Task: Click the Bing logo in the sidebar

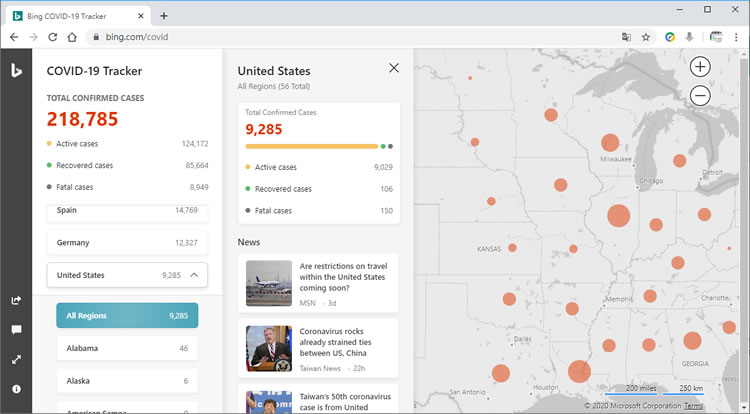Action: (x=16, y=71)
